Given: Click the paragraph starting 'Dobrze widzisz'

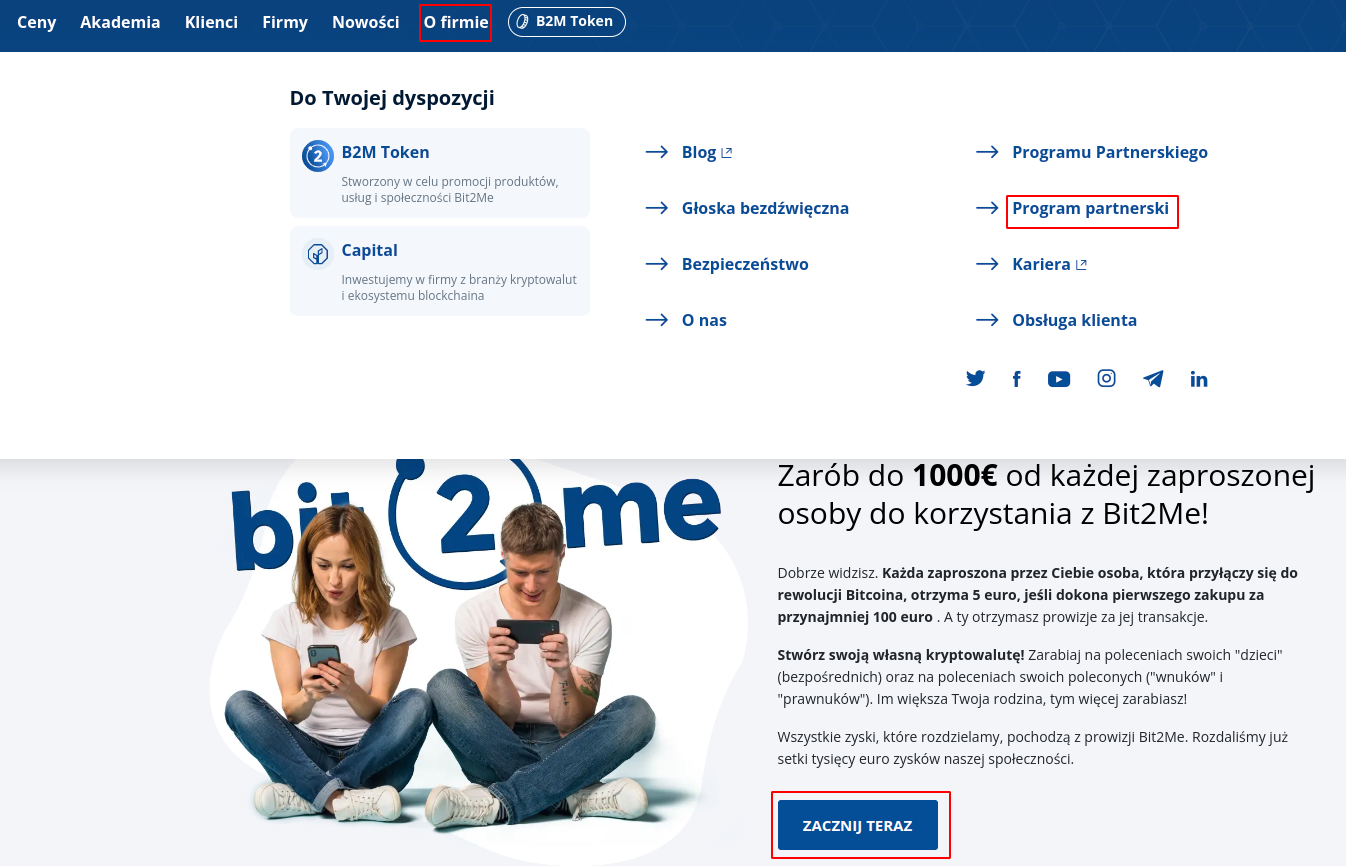Looking at the screenshot, I should tap(1037, 595).
